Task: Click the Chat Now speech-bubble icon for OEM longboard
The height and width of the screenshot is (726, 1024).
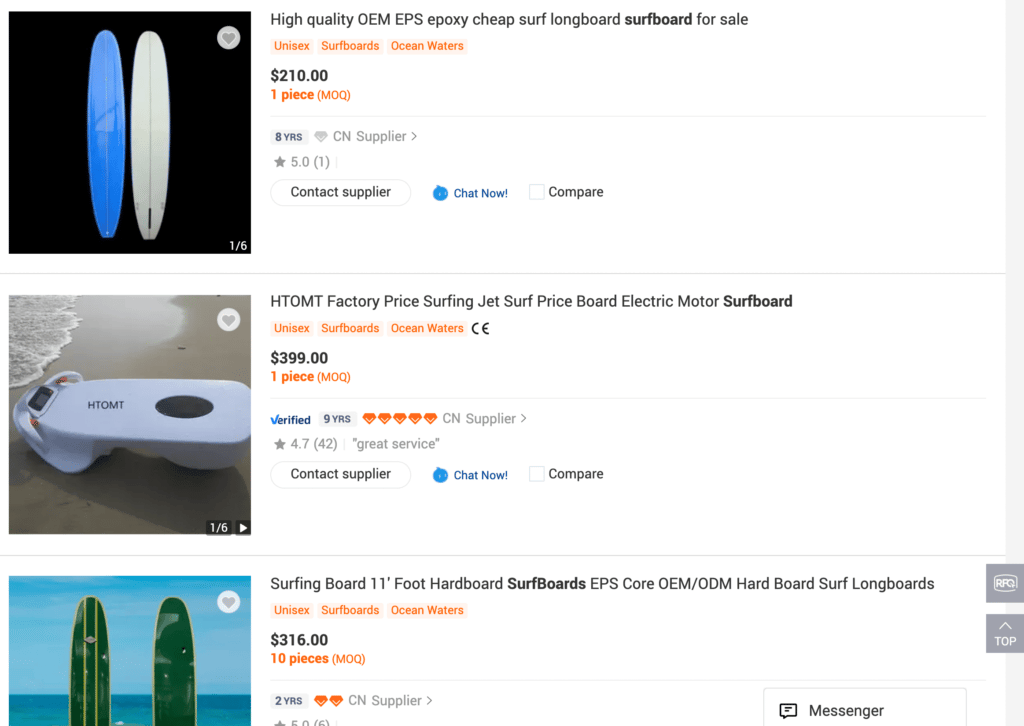Action: (440, 192)
